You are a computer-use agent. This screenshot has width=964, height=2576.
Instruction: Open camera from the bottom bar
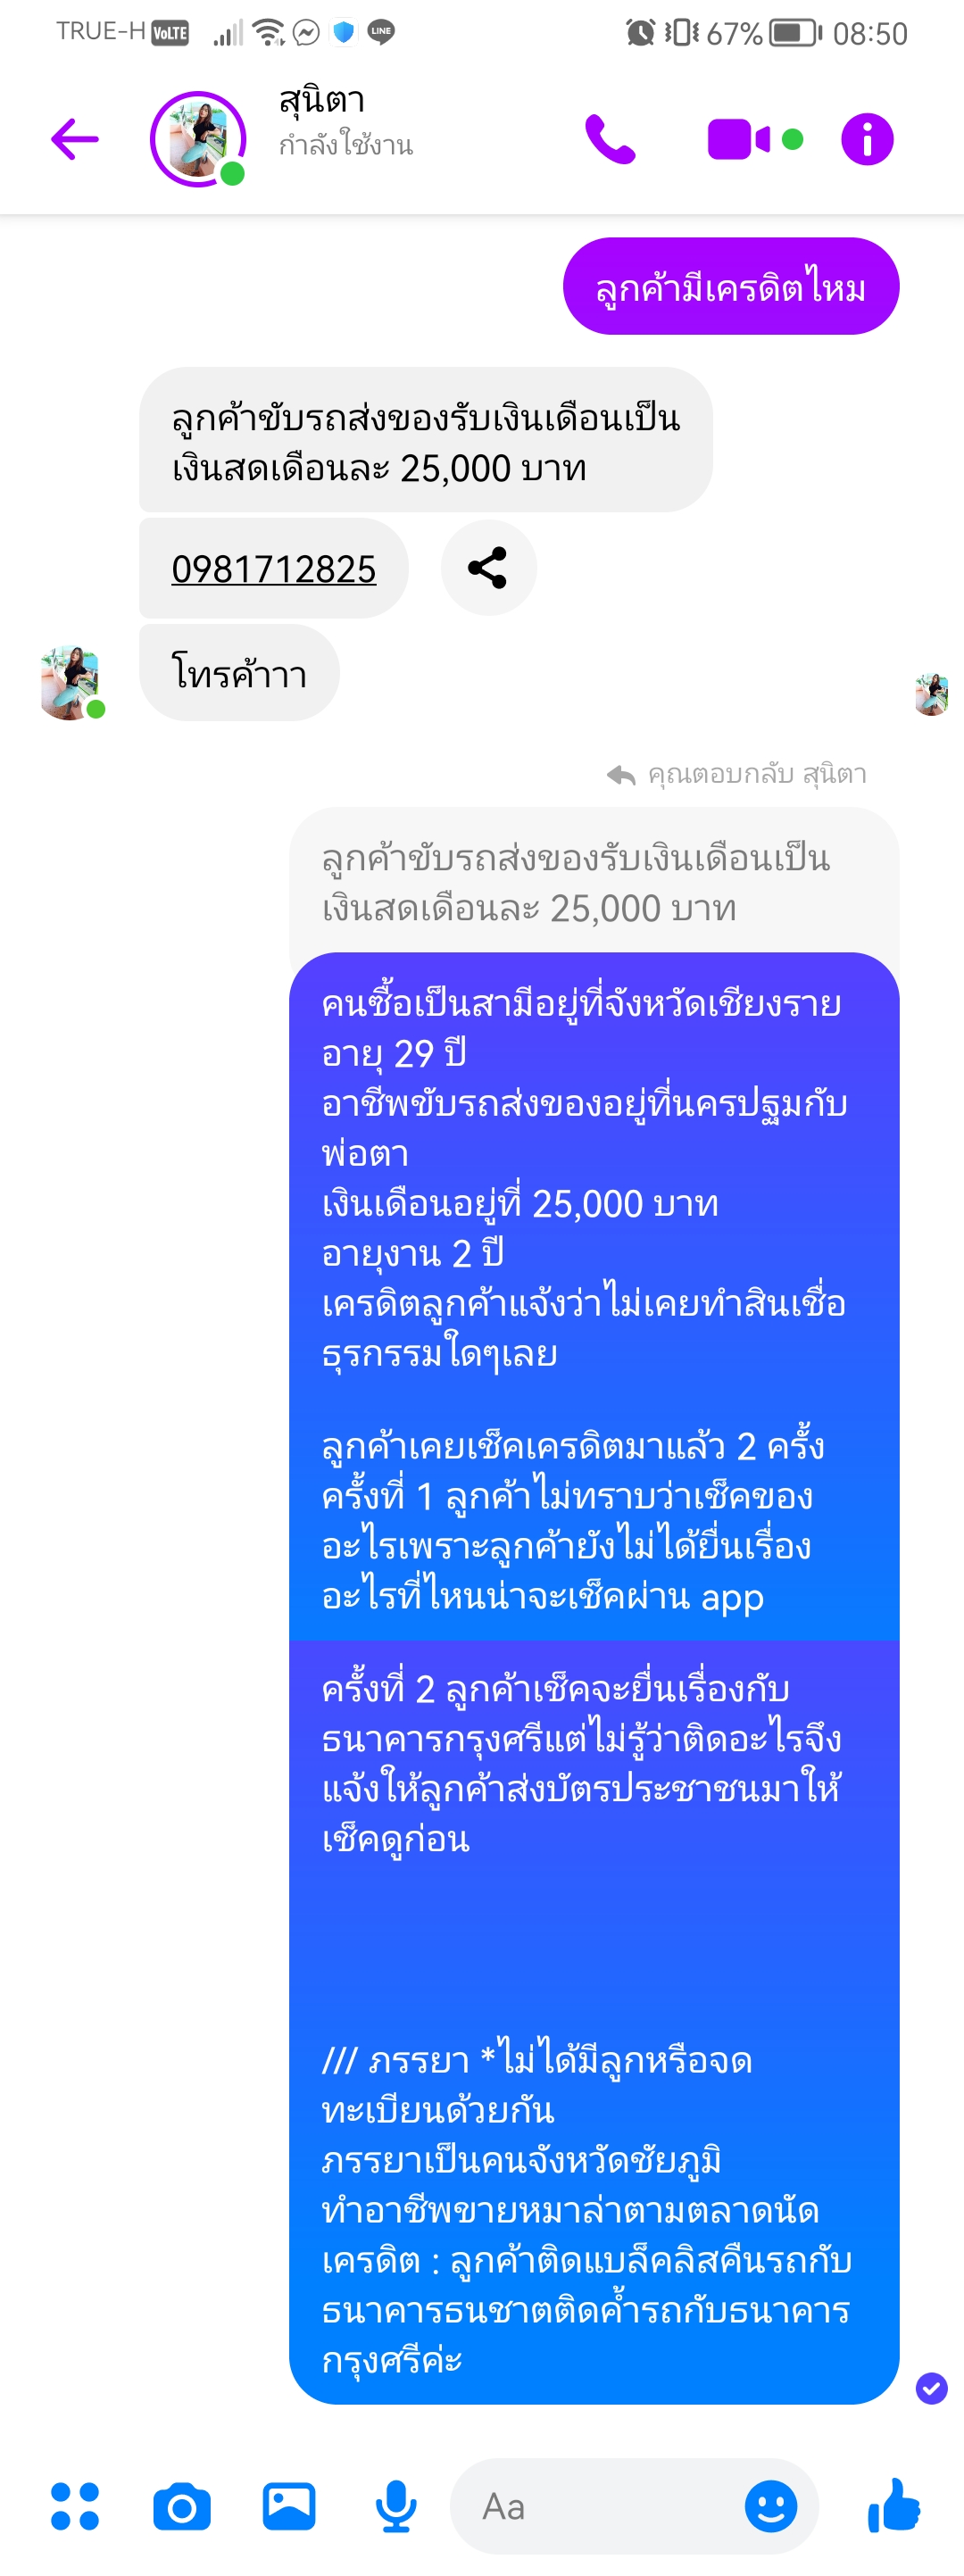click(182, 2506)
